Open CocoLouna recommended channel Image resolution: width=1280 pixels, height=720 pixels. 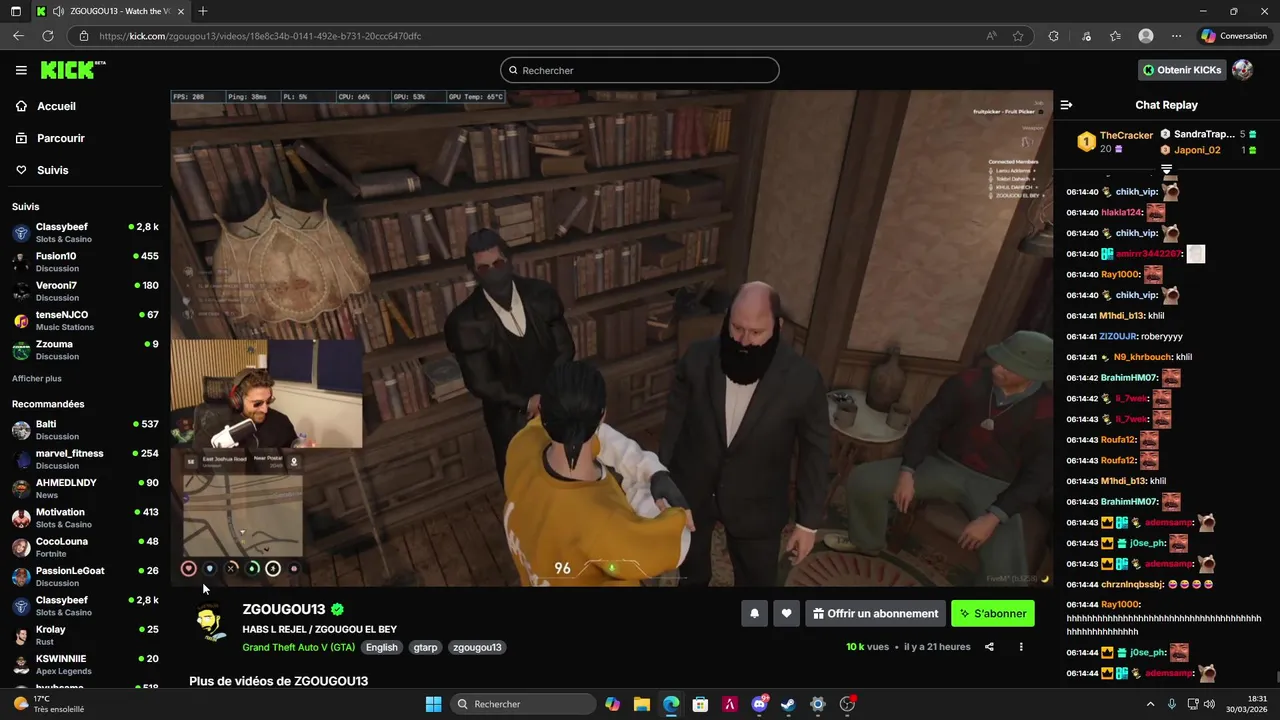point(85,547)
